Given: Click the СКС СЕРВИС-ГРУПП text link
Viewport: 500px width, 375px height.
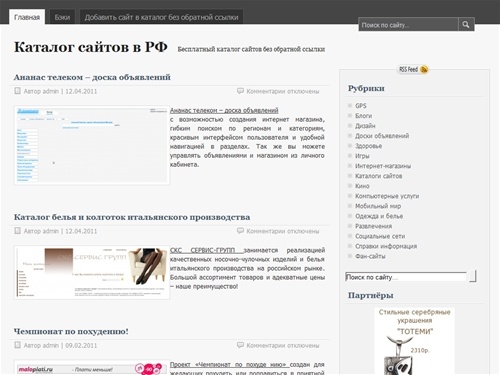Looking at the screenshot, I should (206, 250).
